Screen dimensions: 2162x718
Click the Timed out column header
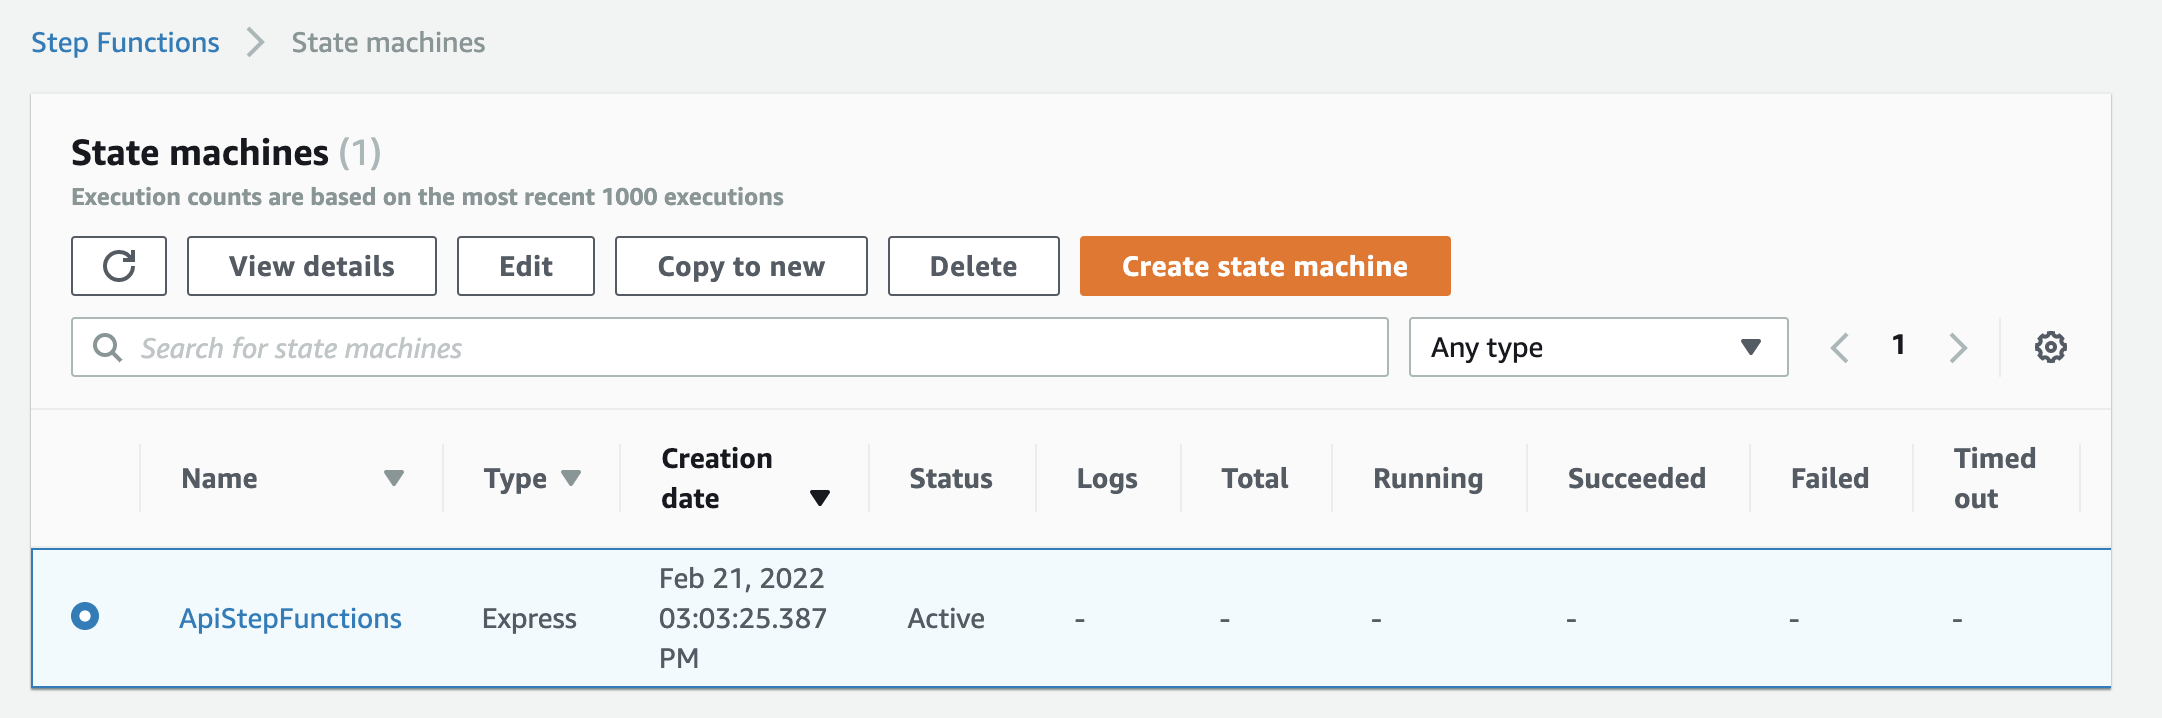1995,478
